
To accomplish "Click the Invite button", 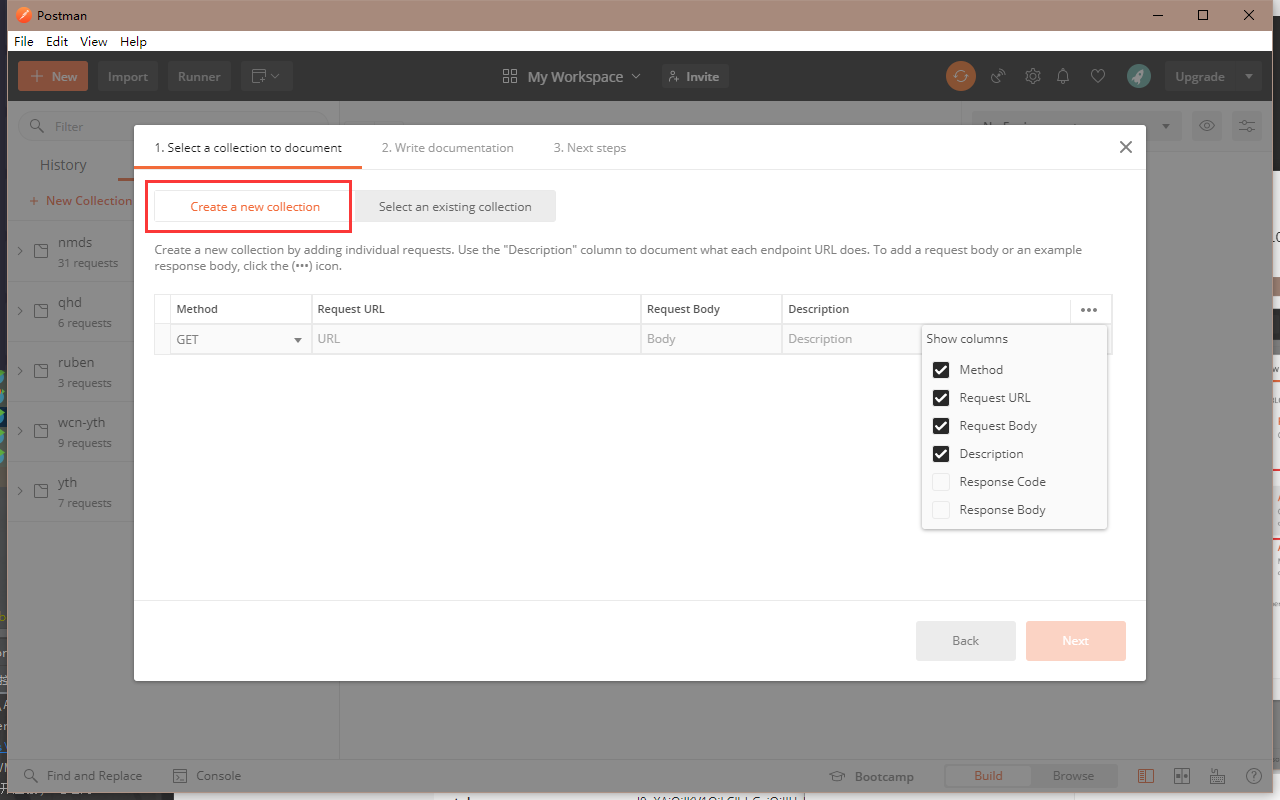I will click(x=695, y=76).
